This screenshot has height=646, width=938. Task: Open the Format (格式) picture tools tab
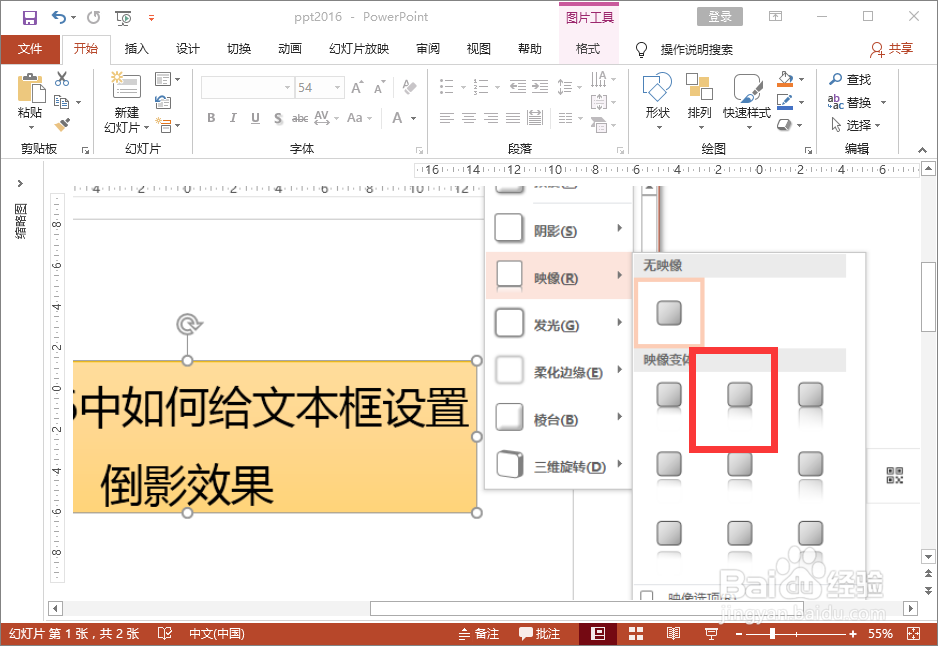(588, 49)
